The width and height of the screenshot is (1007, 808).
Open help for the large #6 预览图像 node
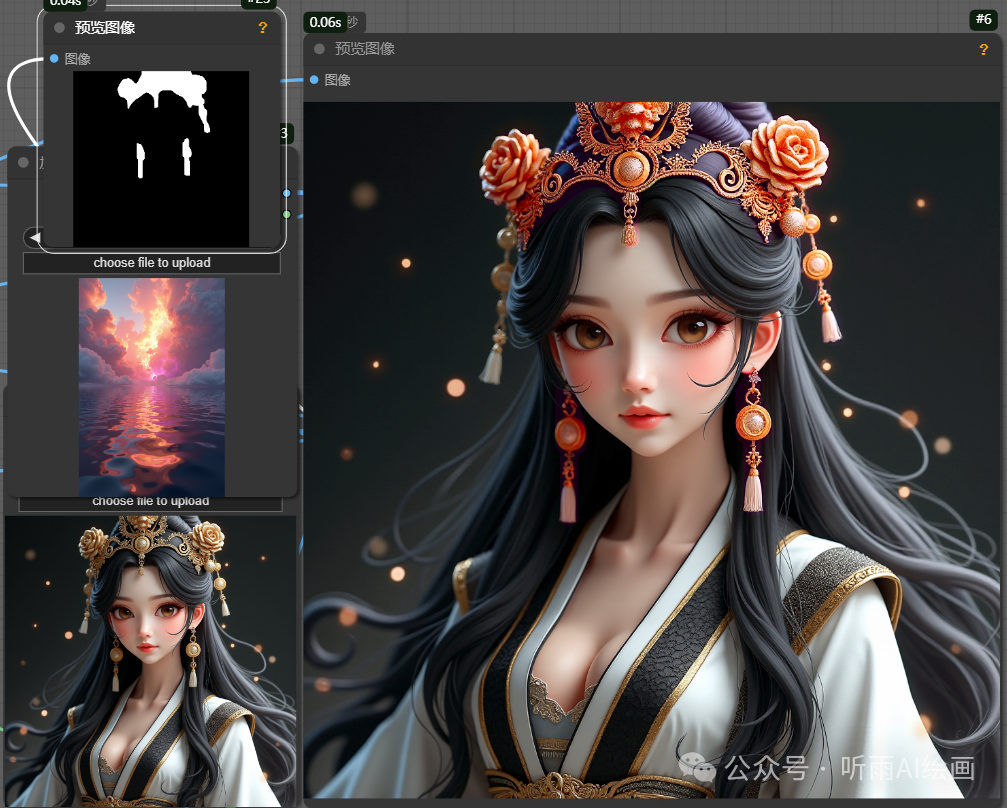(x=983, y=49)
